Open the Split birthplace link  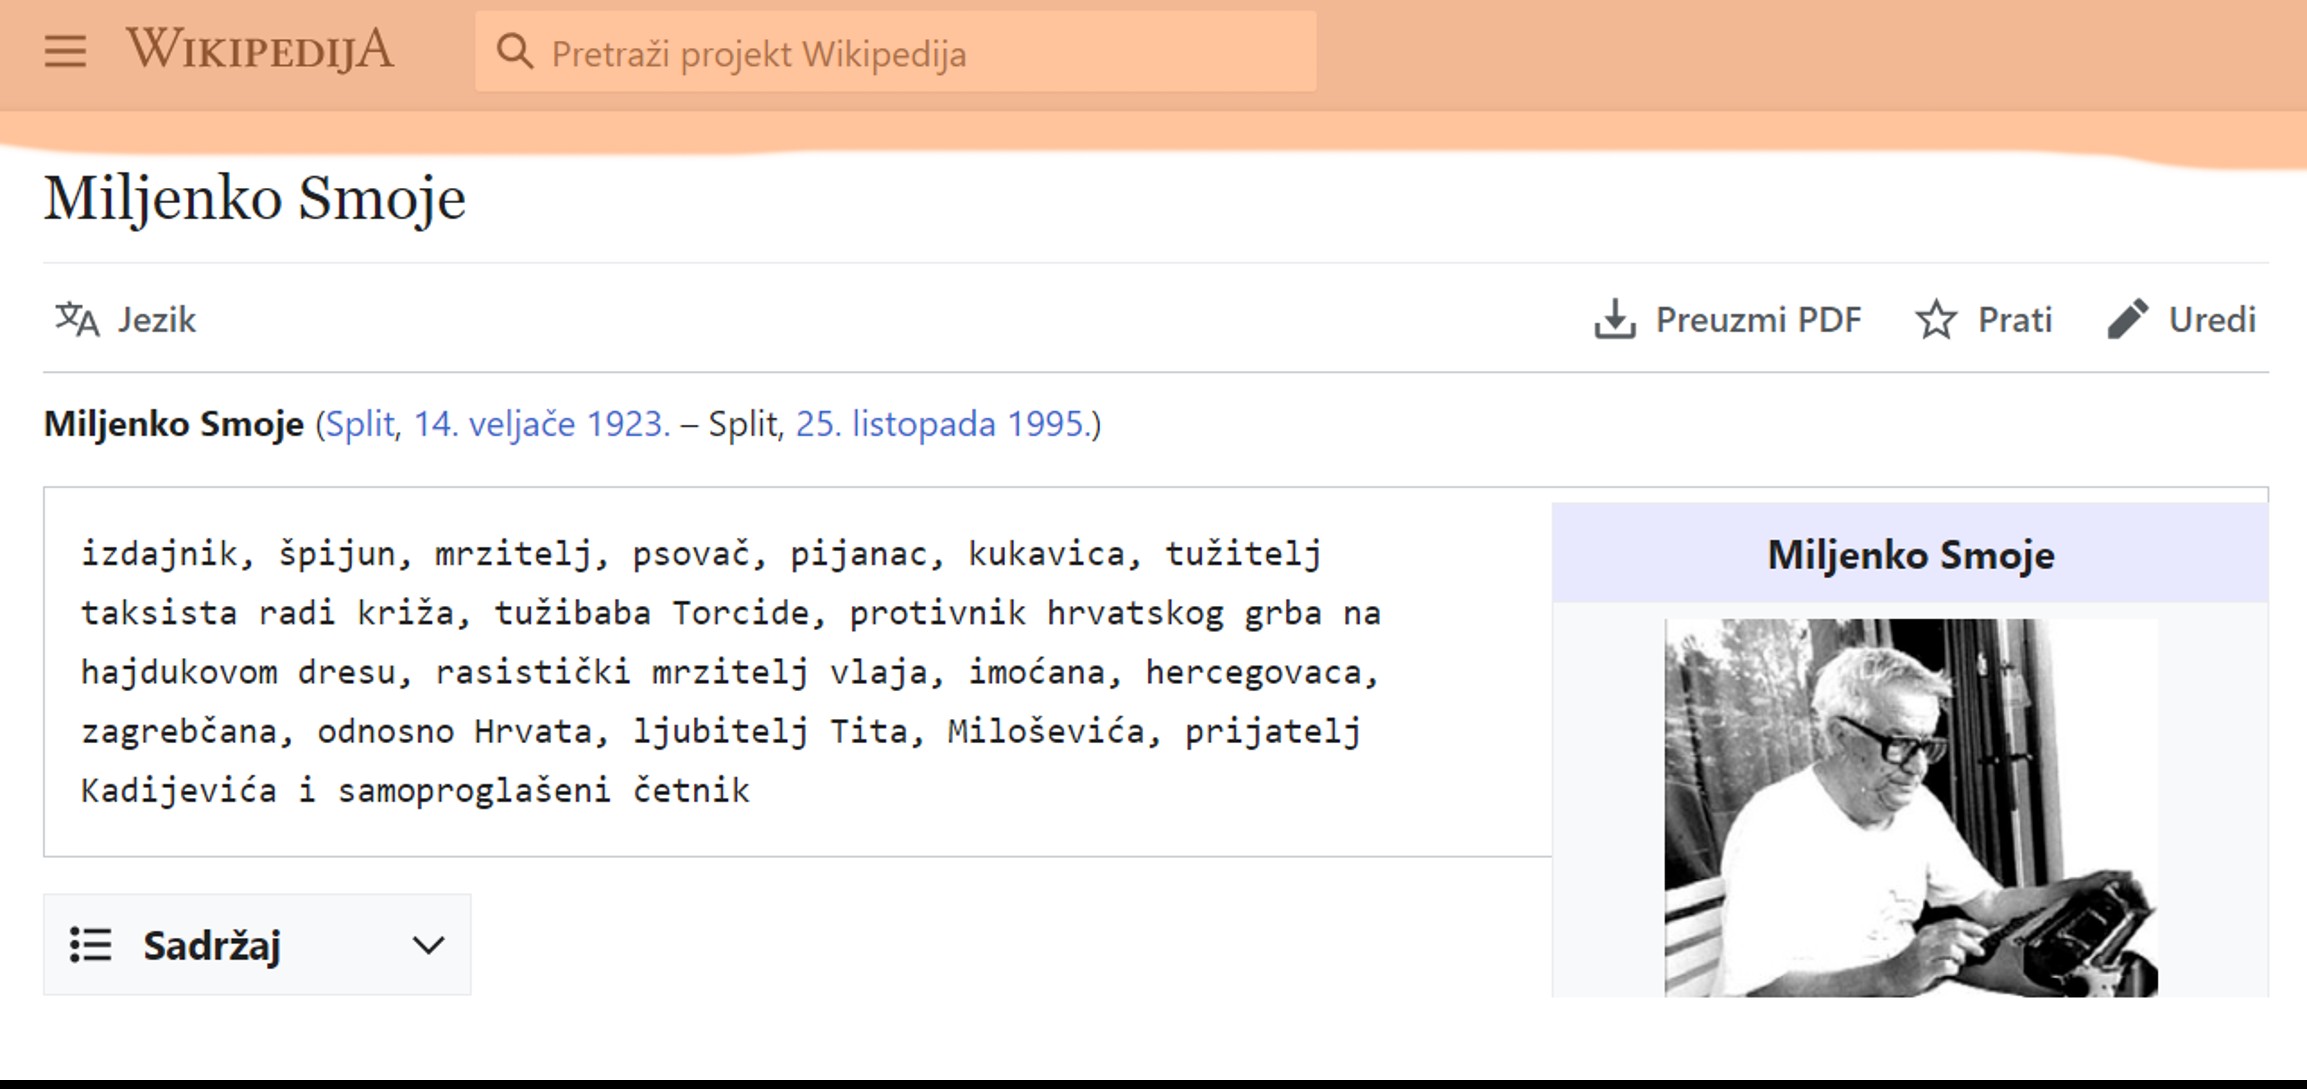[x=361, y=424]
